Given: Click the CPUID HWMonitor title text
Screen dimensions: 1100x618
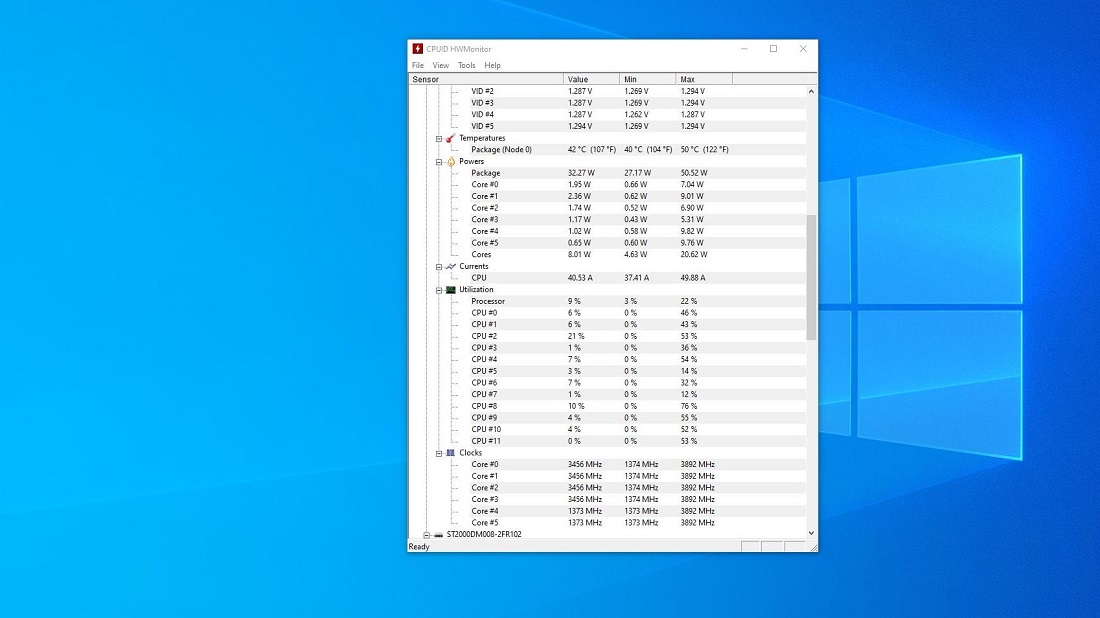Looking at the screenshot, I should tap(459, 49).
